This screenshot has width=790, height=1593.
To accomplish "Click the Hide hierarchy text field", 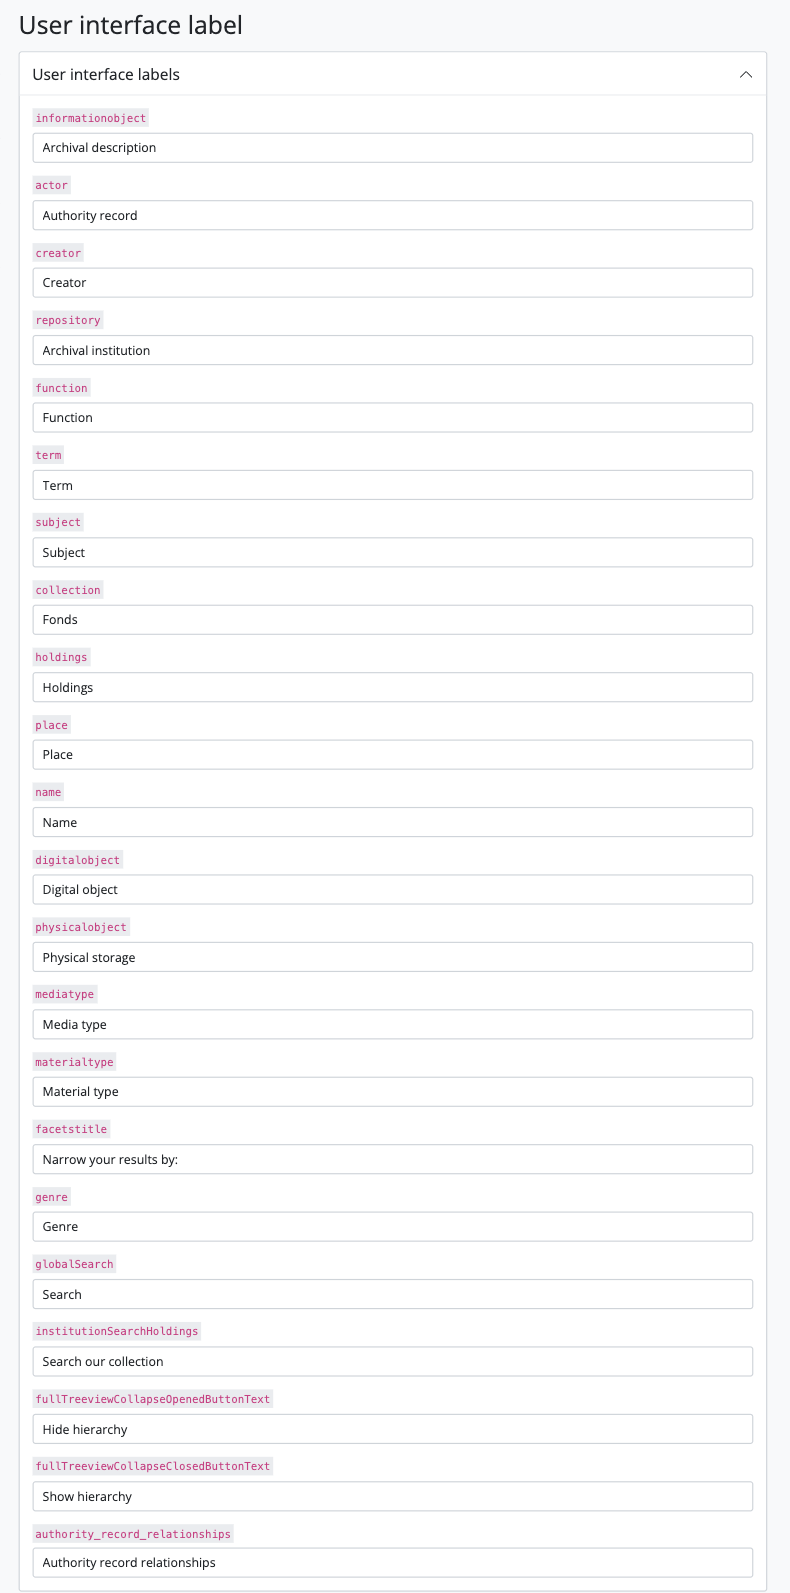I will 392,1429.
